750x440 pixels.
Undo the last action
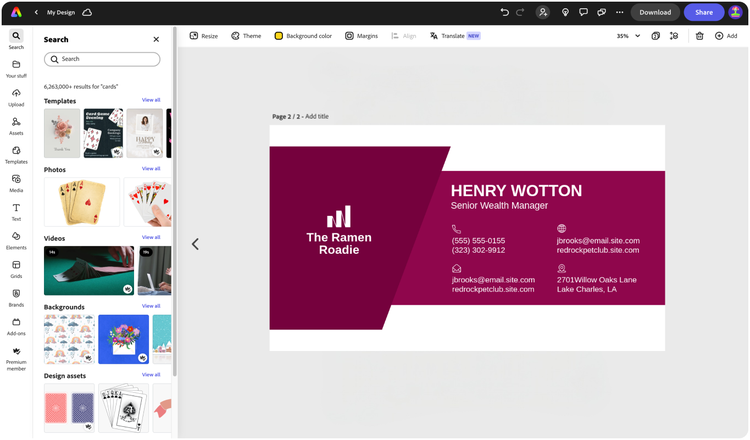505,12
